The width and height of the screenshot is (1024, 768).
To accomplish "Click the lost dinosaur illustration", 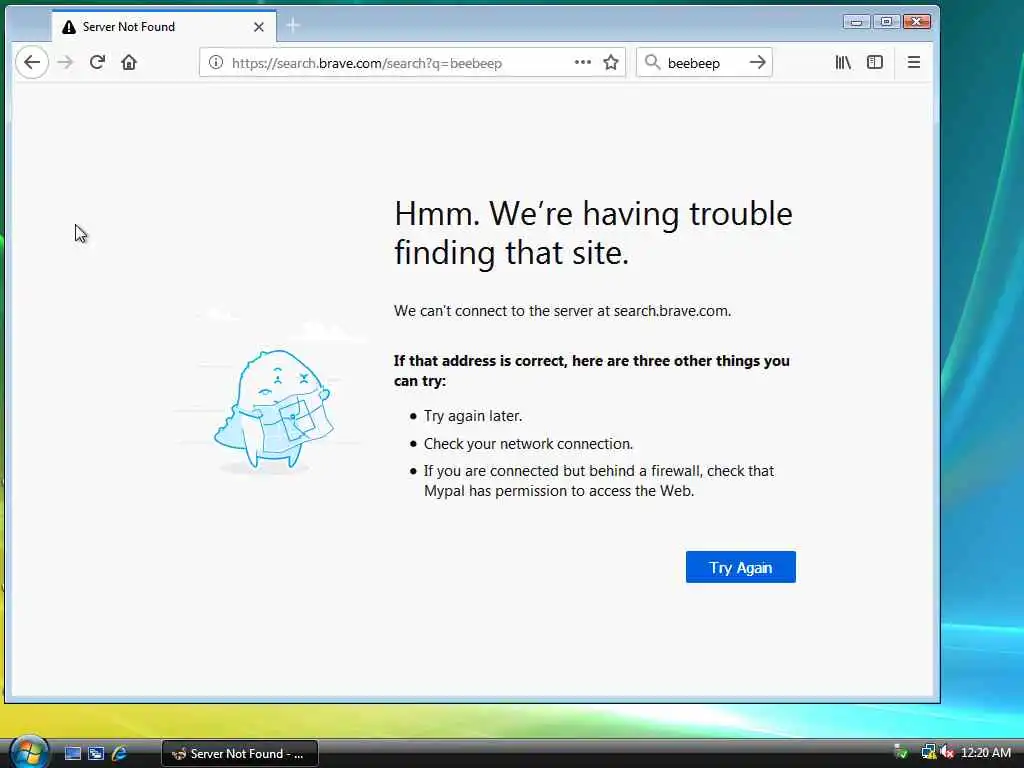I will (274, 409).
